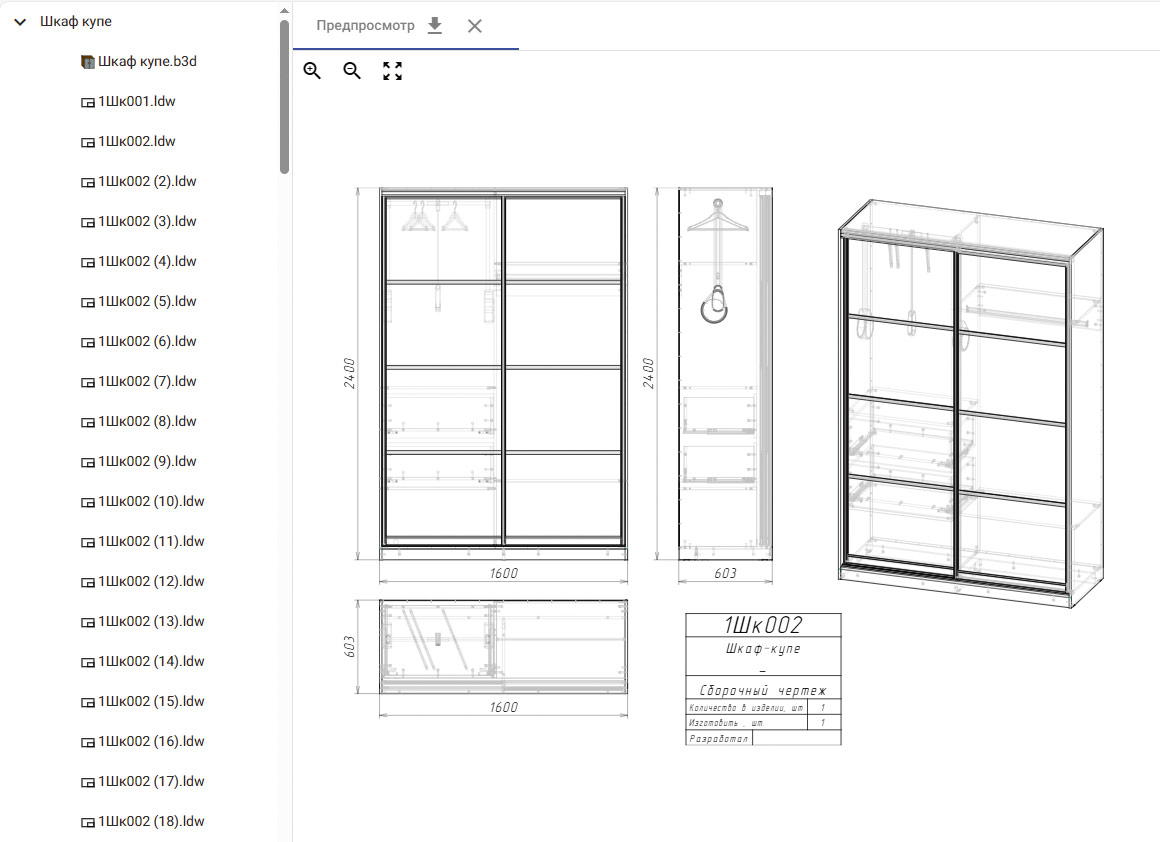Collapse the Шкаф купе folder
Screen dimensions: 1160x842
[x=21, y=22]
